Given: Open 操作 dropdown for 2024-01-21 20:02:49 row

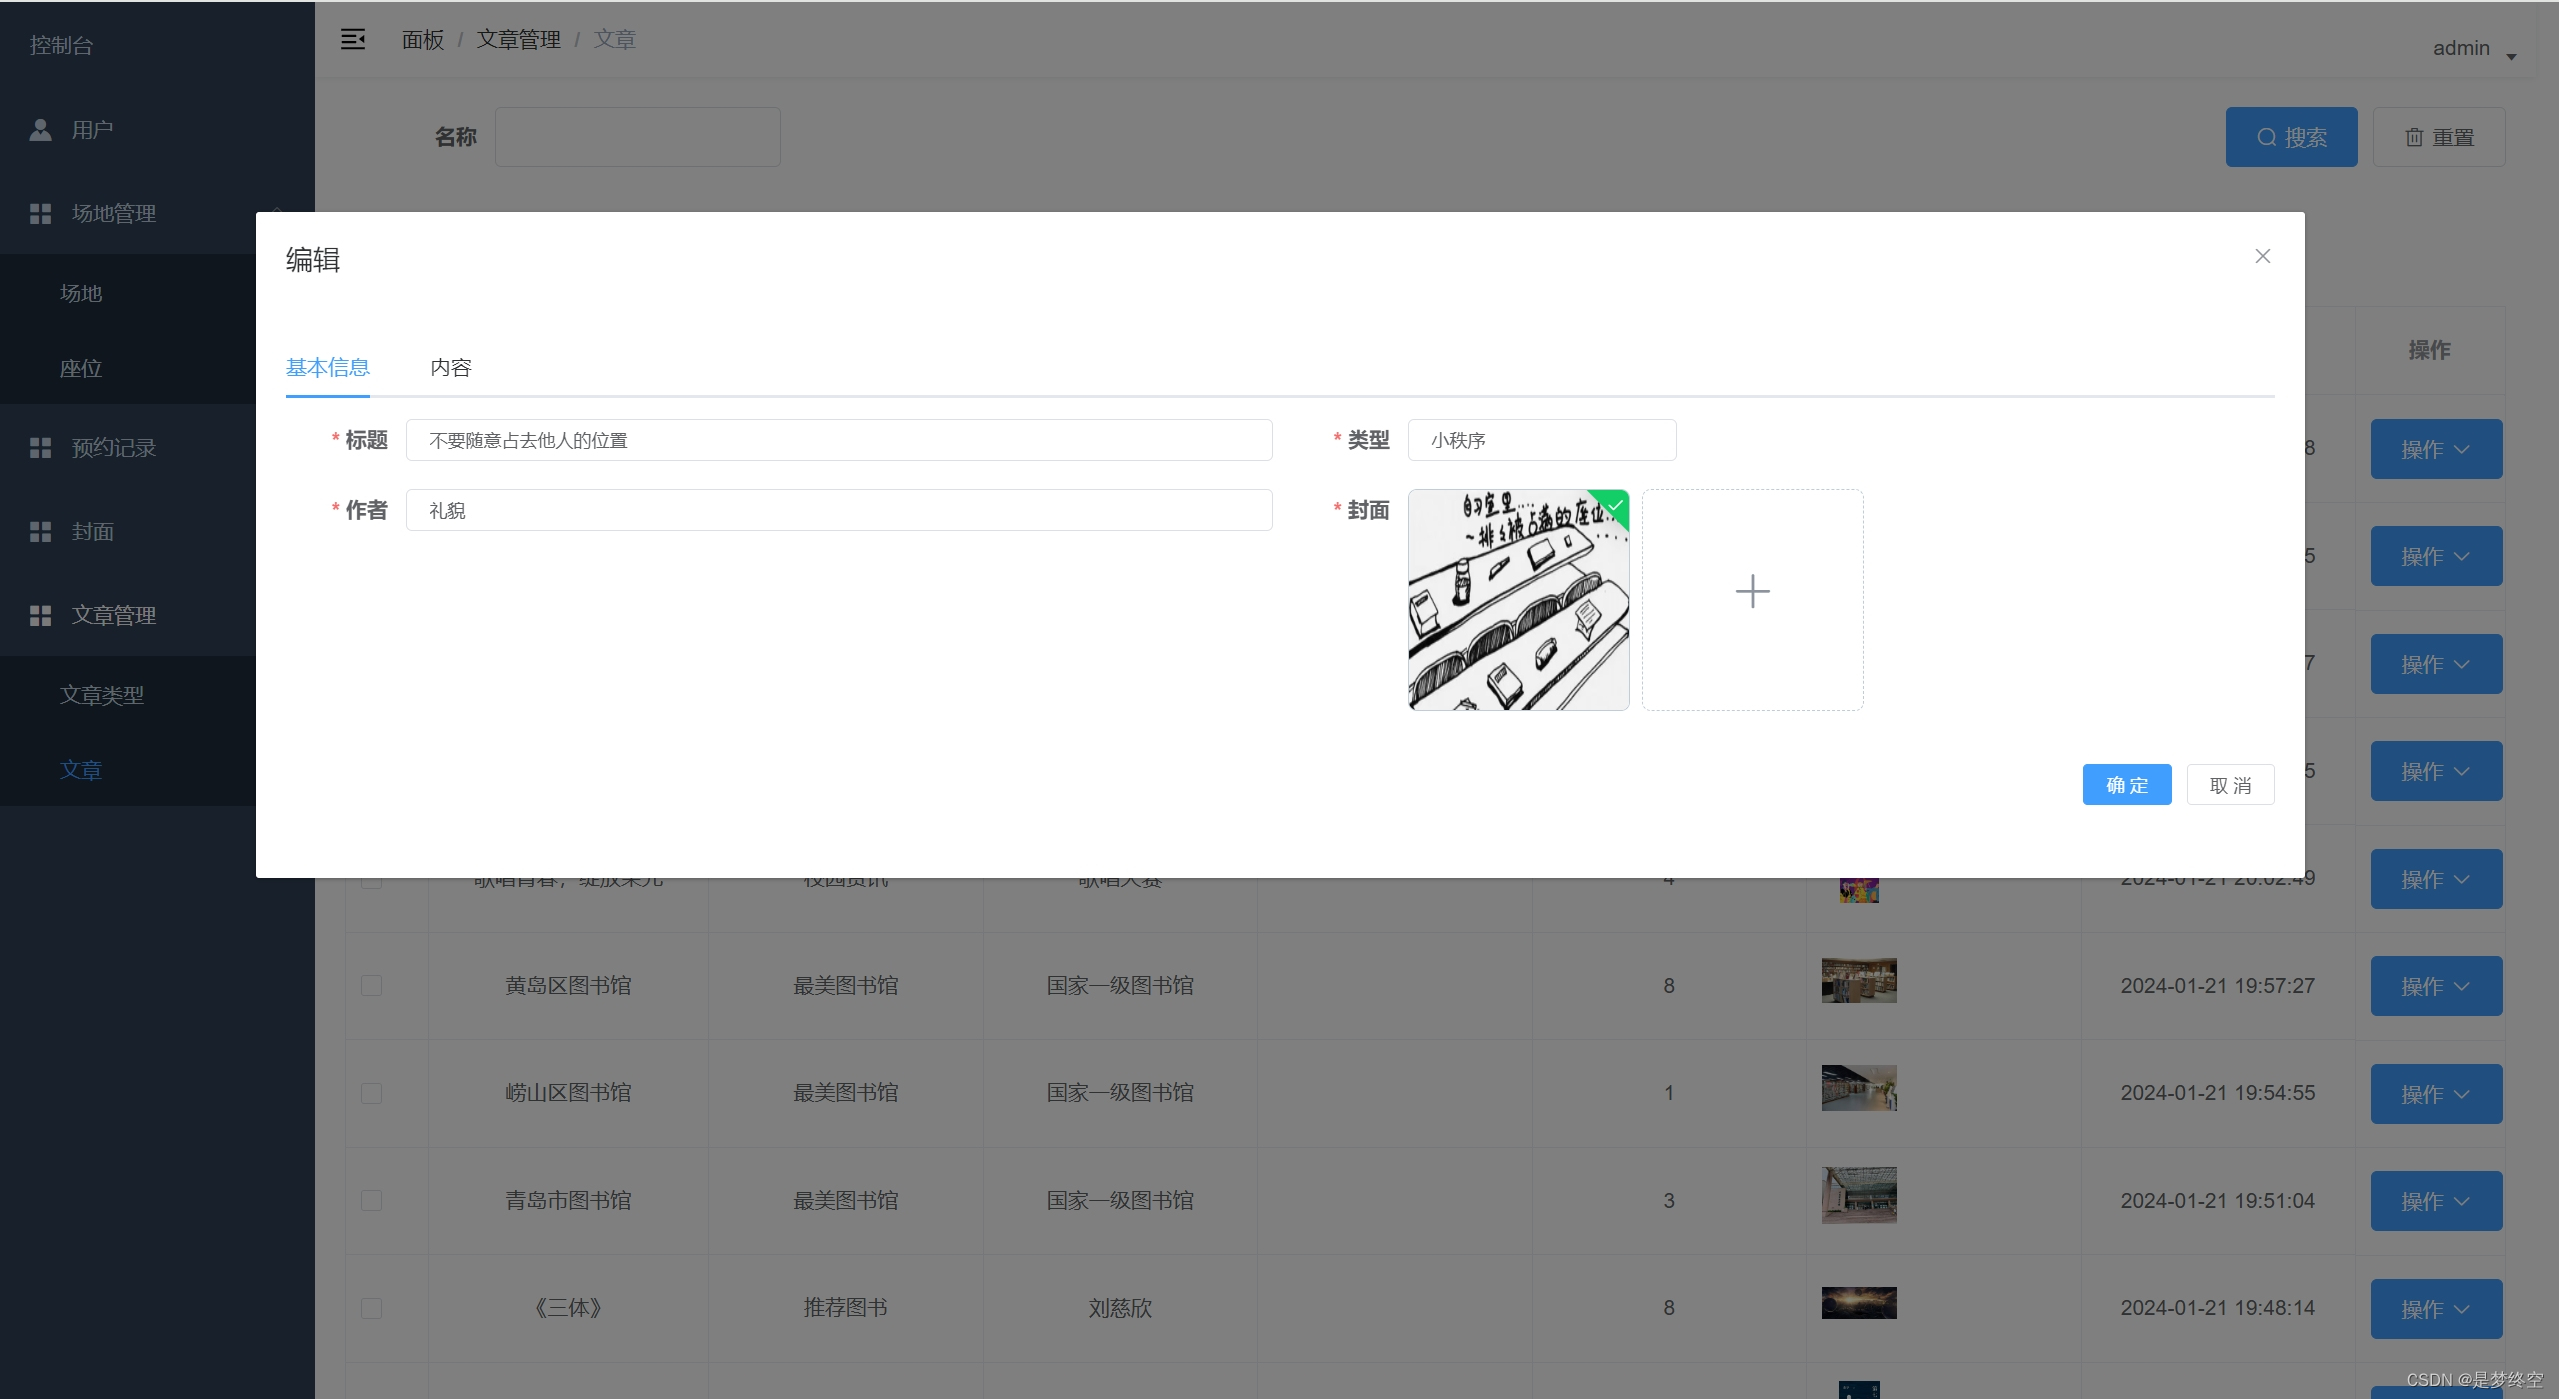Looking at the screenshot, I should pyautogui.click(x=2436, y=879).
